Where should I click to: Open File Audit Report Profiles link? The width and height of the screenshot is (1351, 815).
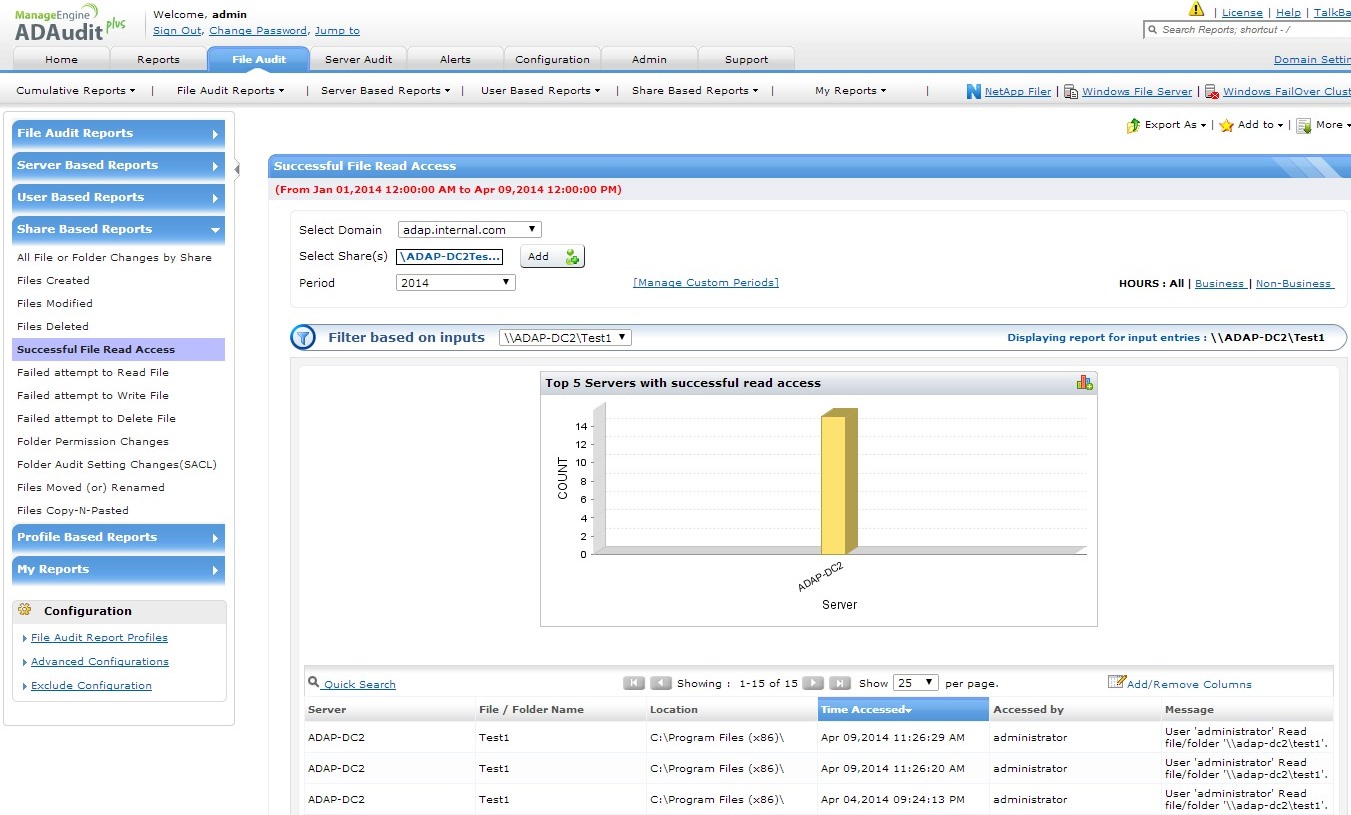(99, 638)
